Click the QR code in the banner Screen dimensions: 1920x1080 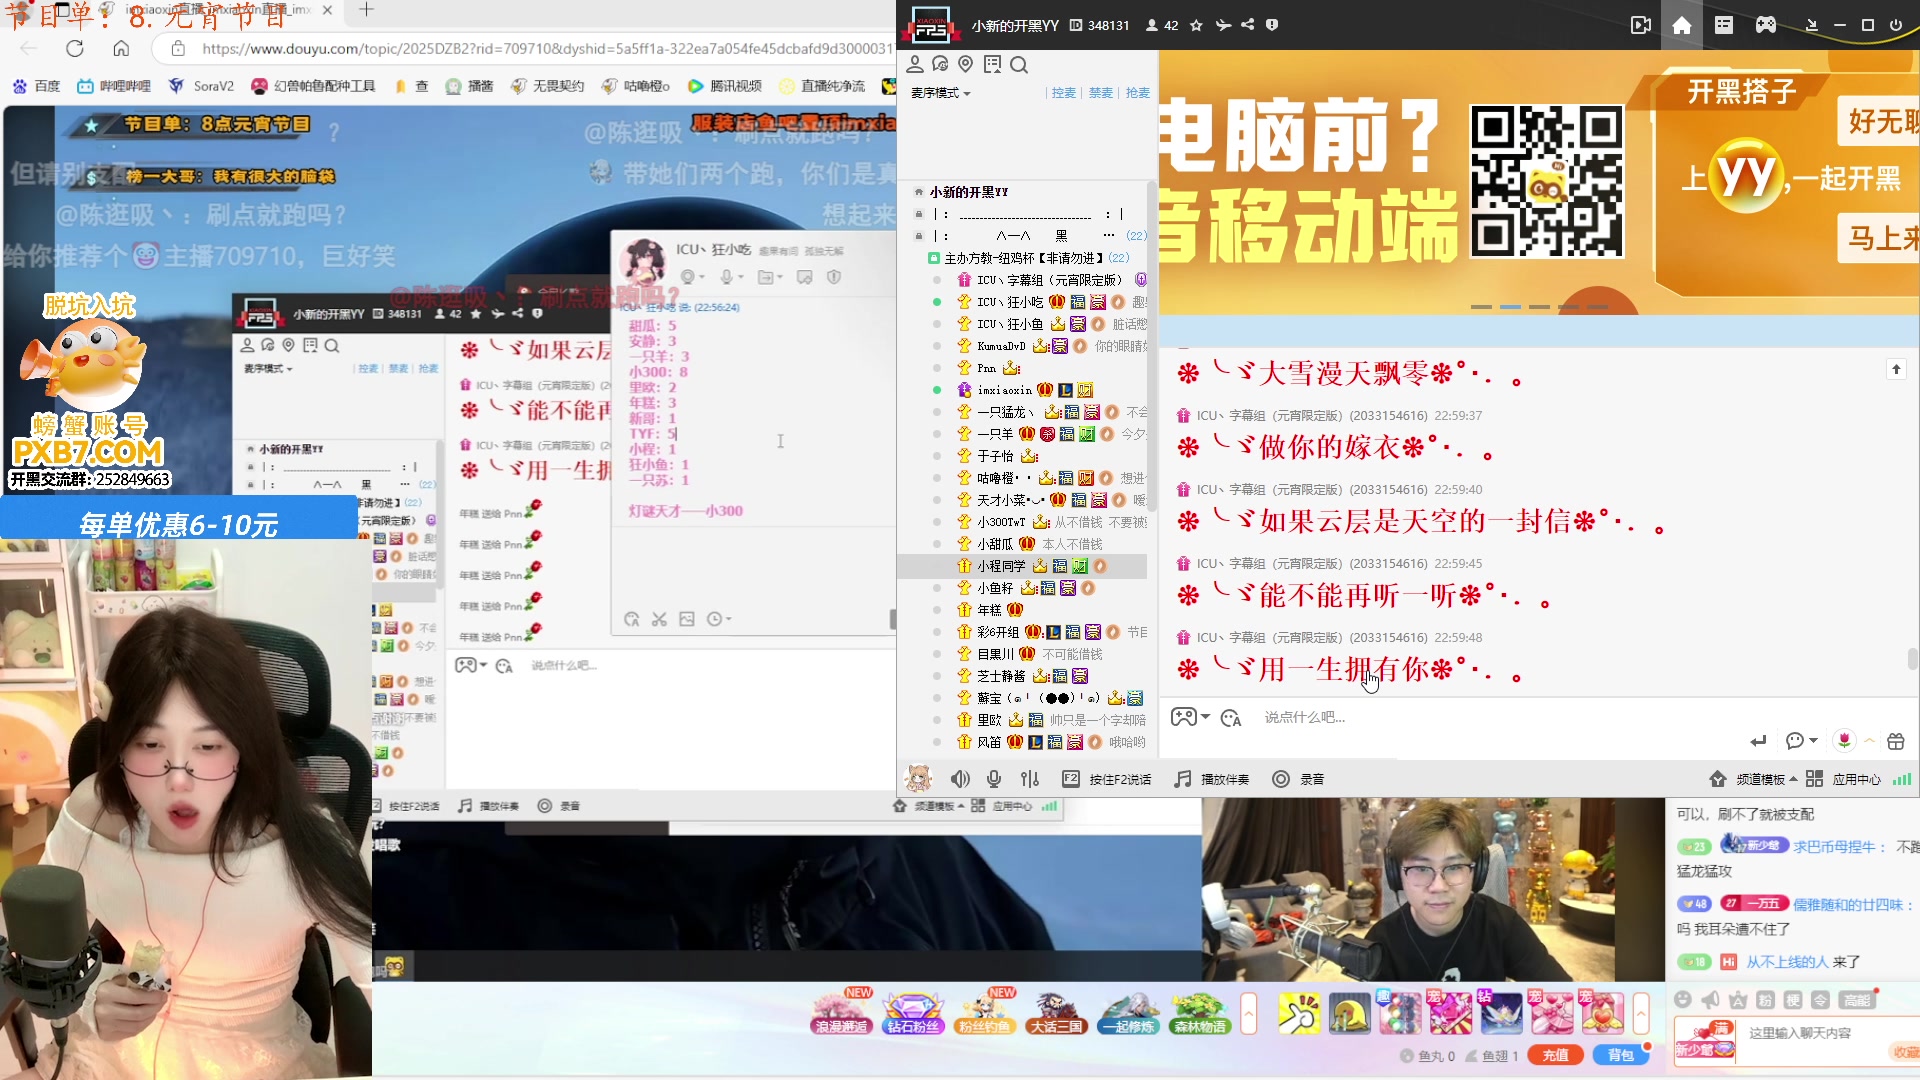click(1546, 181)
